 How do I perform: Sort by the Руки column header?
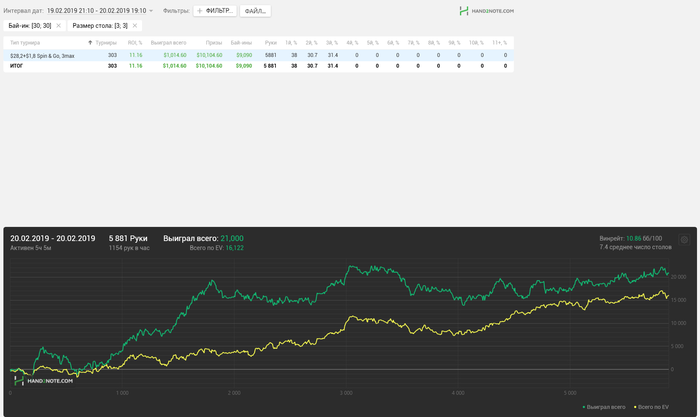271,43
